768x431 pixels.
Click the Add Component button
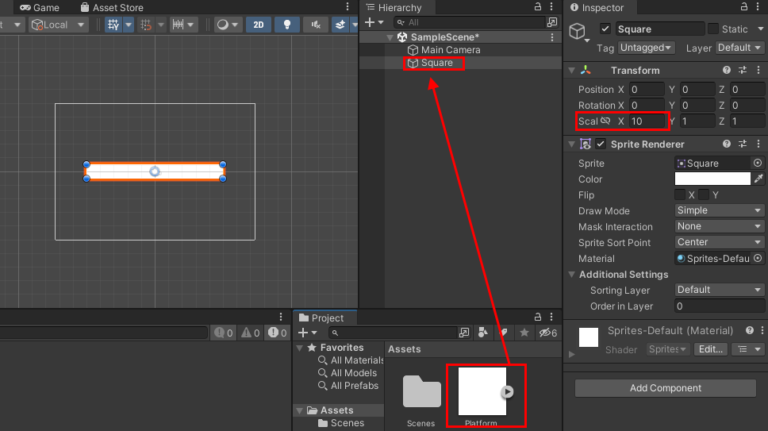click(x=665, y=388)
